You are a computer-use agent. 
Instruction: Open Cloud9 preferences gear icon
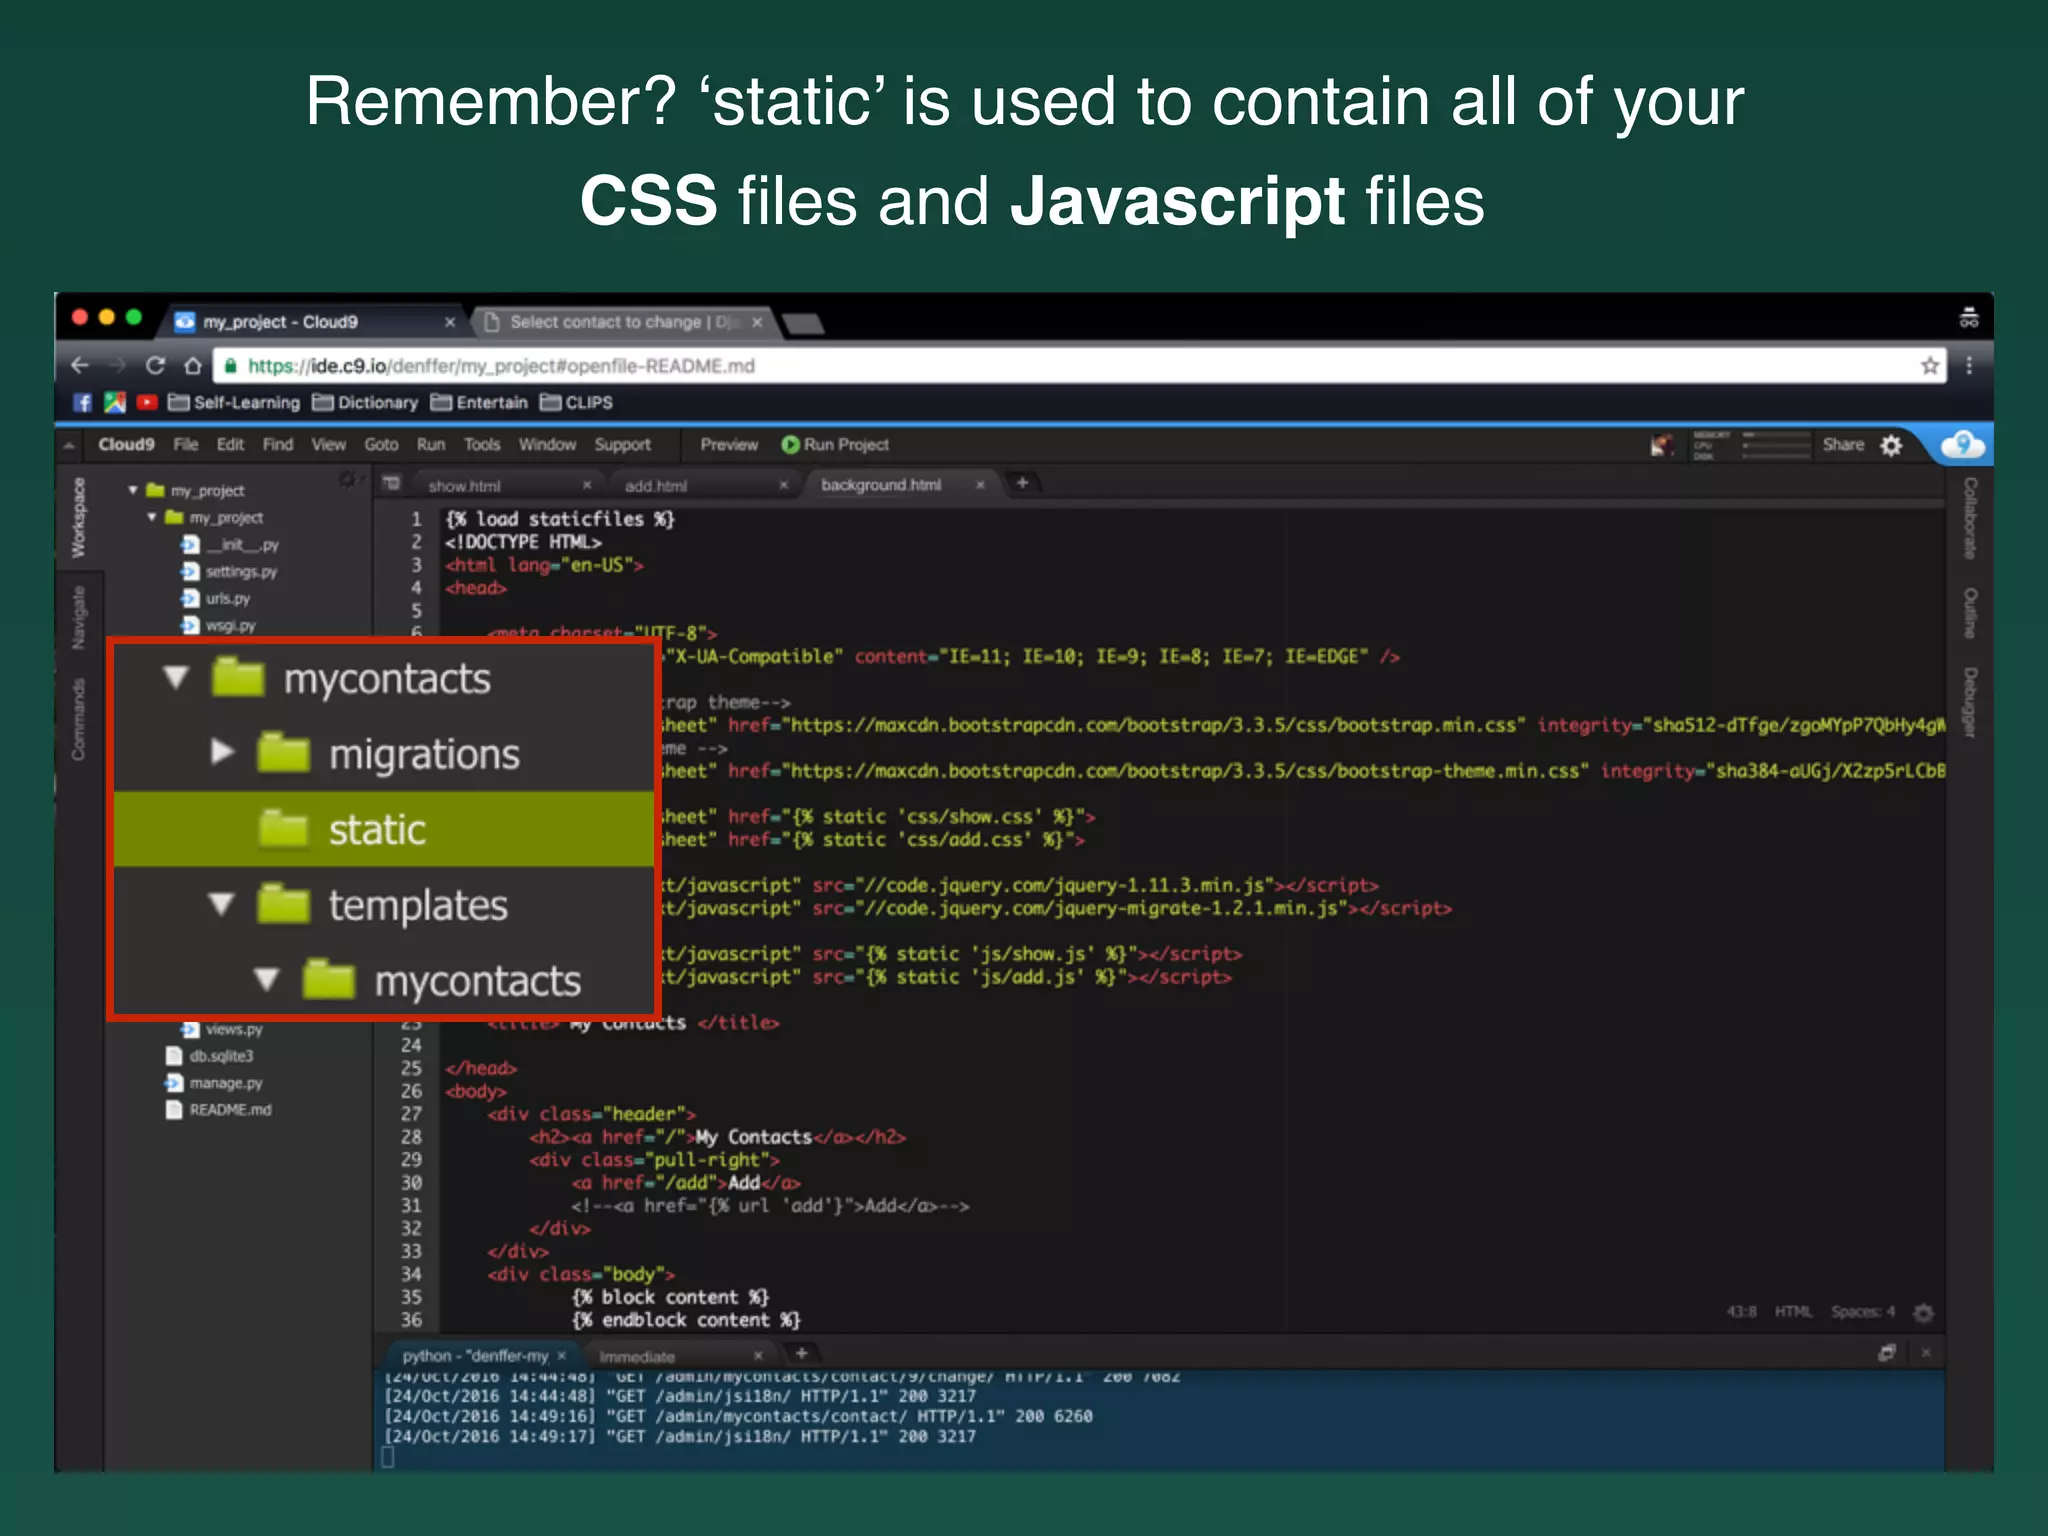[x=1891, y=445]
